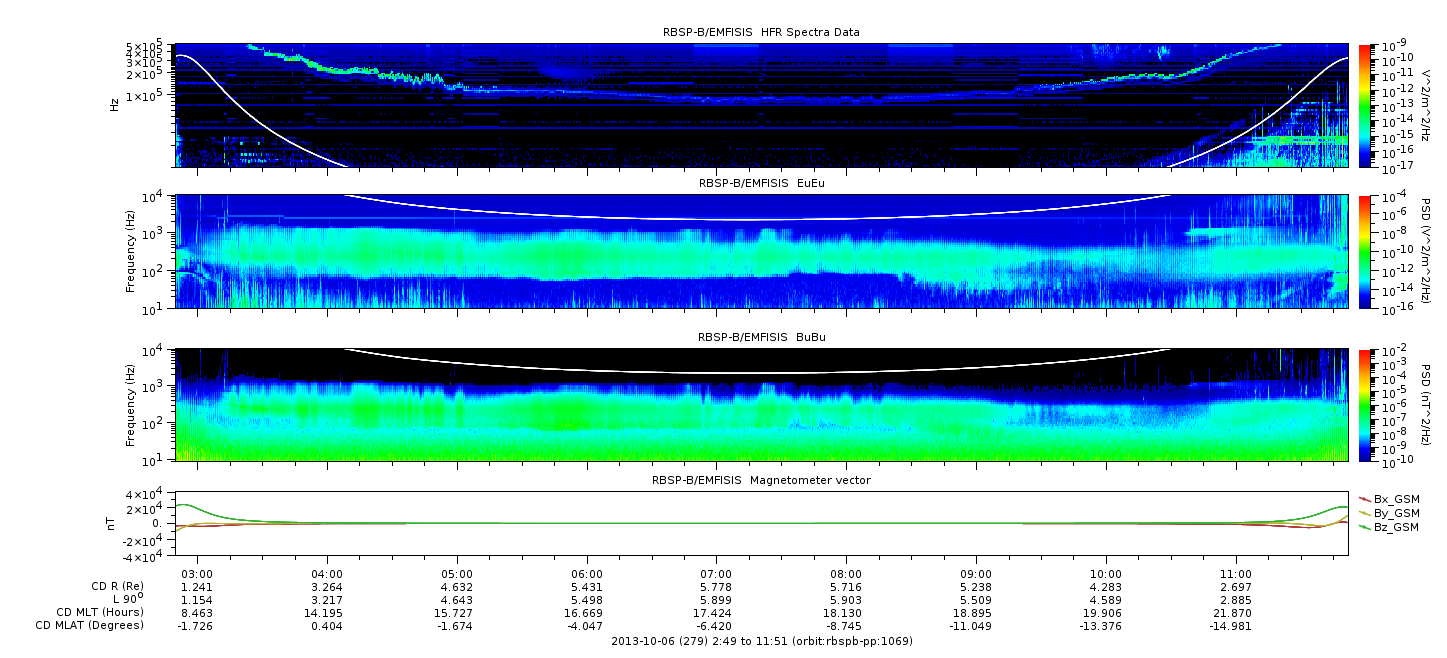This screenshot has height=658, width=1447.
Task: Click the Magnetometer vector panel title
Action: click(x=761, y=480)
